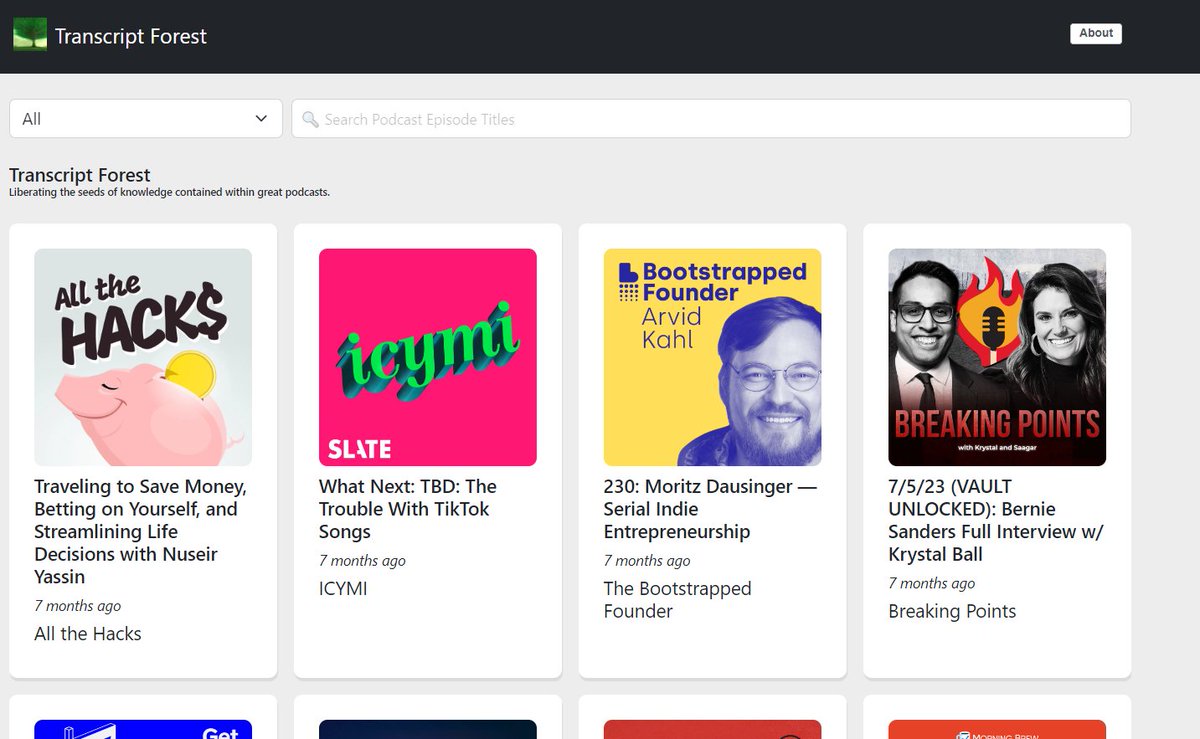Open the Breaking Points podcast artwork
The width and height of the screenshot is (1200, 739).
tap(997, 357)
